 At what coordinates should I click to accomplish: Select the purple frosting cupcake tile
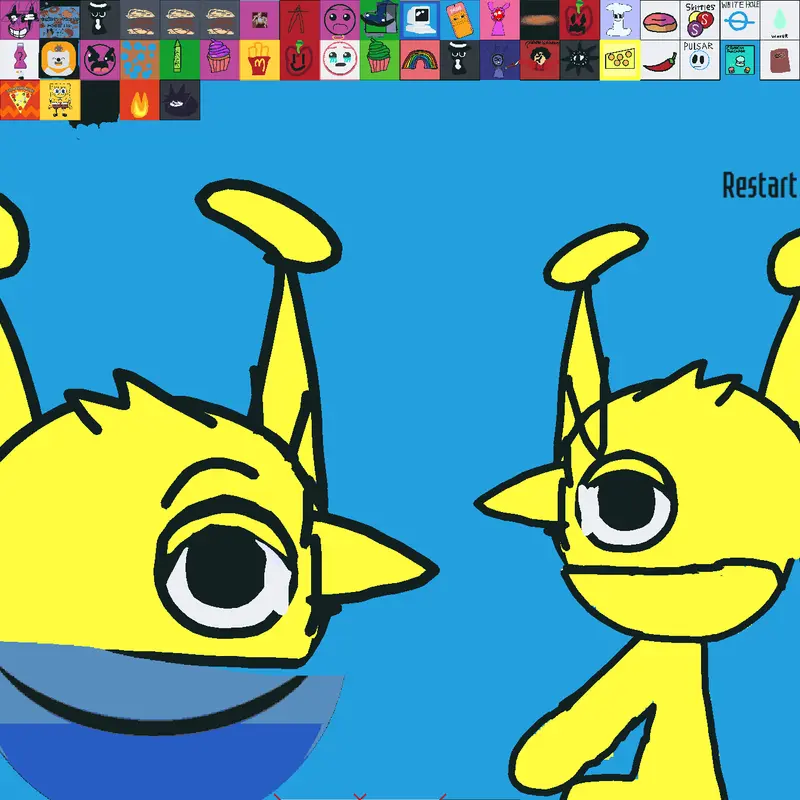tap(219, 60)
